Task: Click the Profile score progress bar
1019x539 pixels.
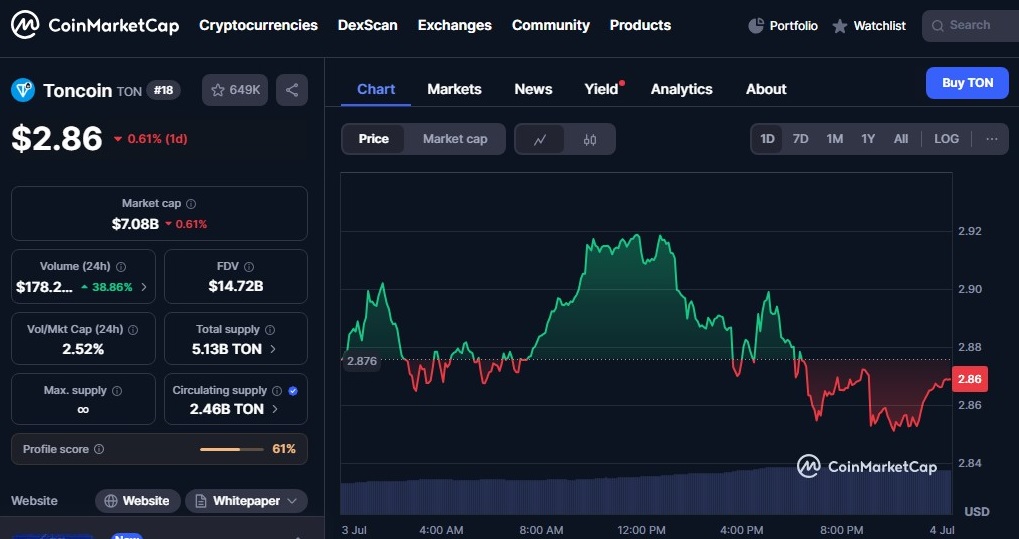Action: [x=231, y=449]
